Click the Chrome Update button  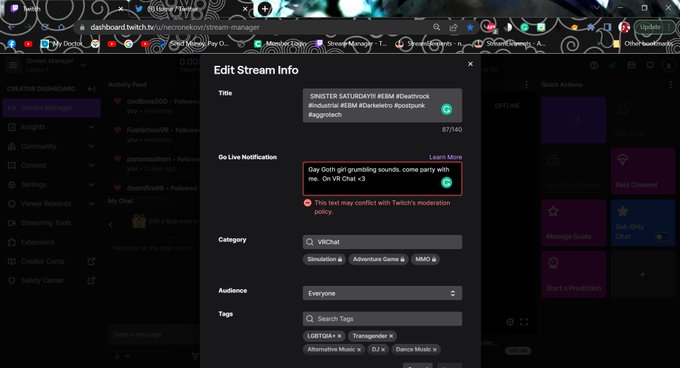pos(654,27)
